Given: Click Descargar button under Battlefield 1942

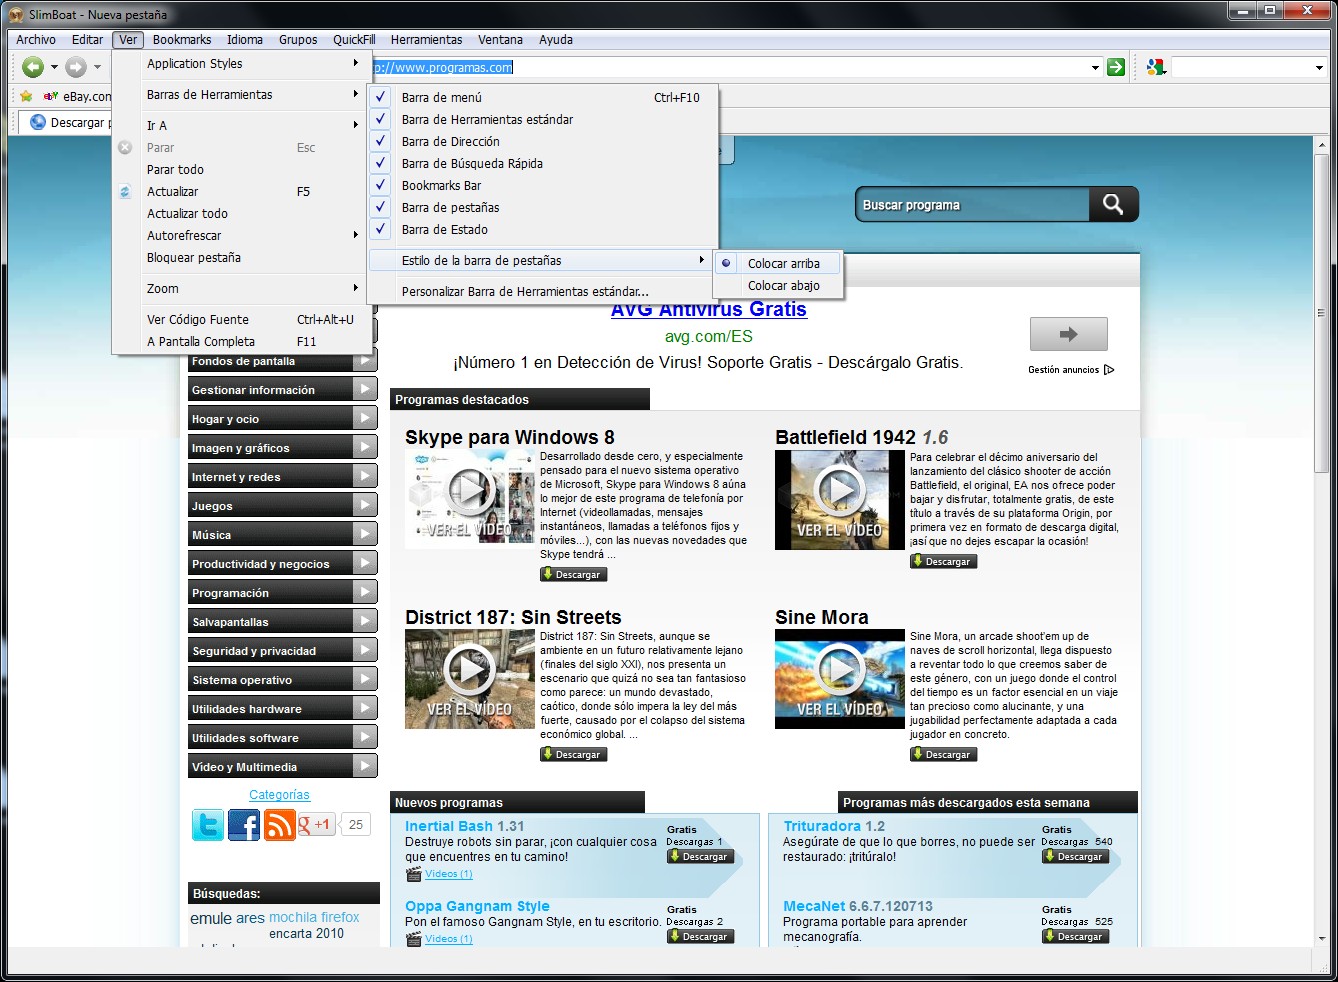Looking at the screenshot, I should pos(943,561).
